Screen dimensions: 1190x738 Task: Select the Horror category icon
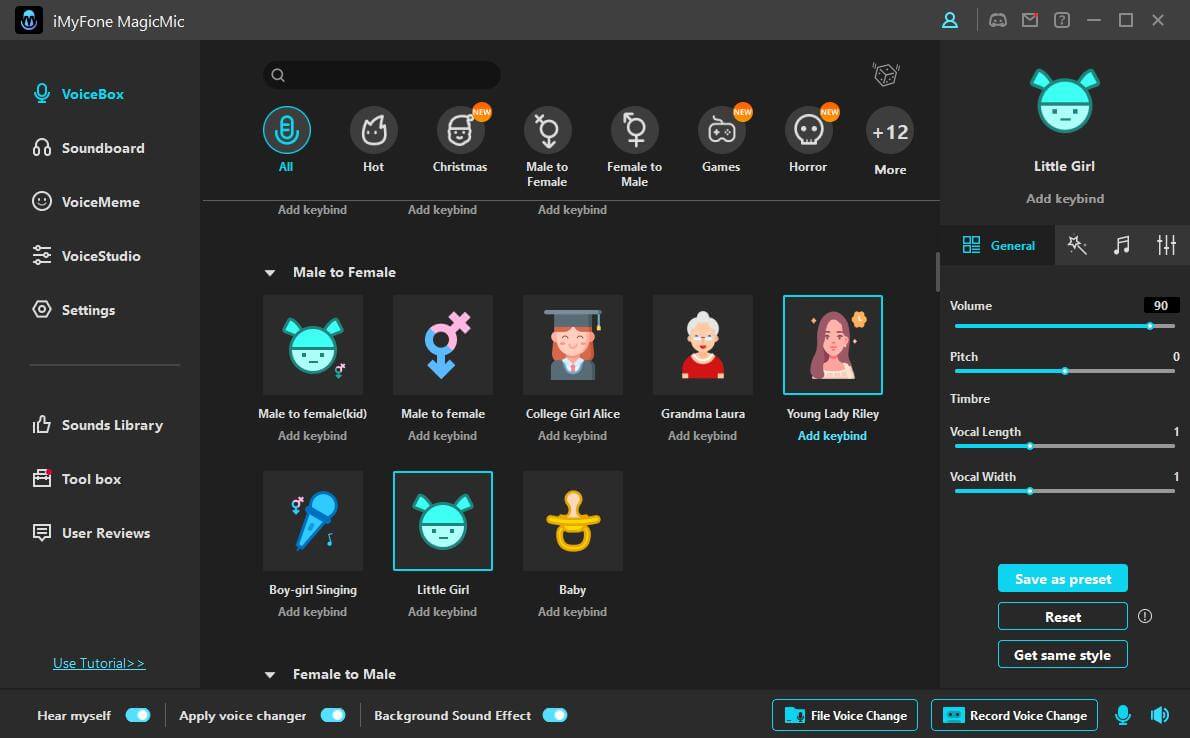808,130
